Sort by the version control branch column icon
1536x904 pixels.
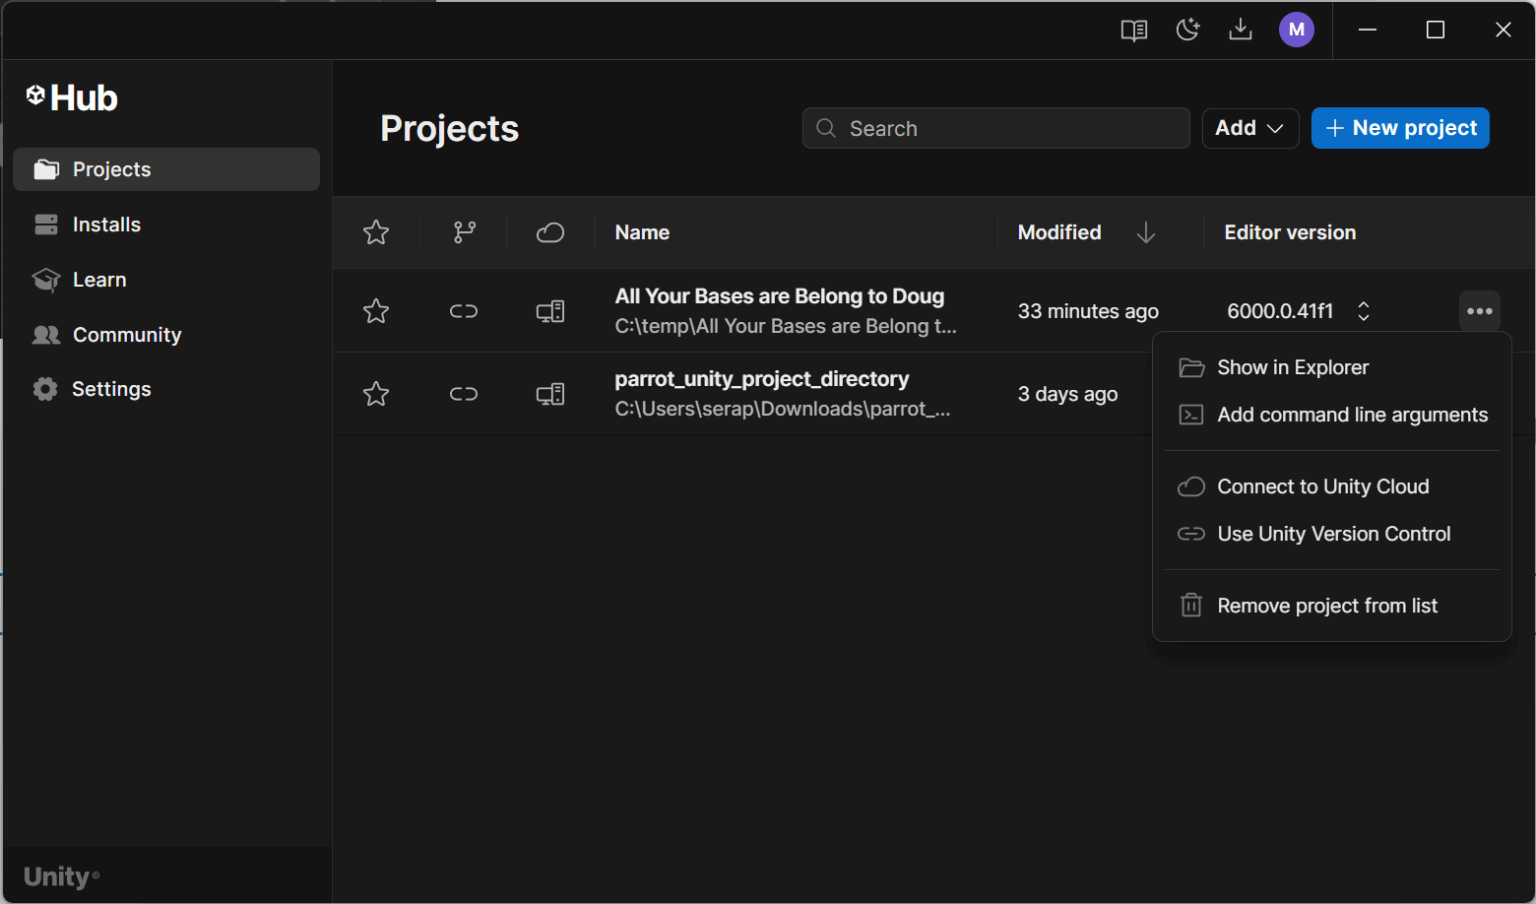click(x=464, y=232)
